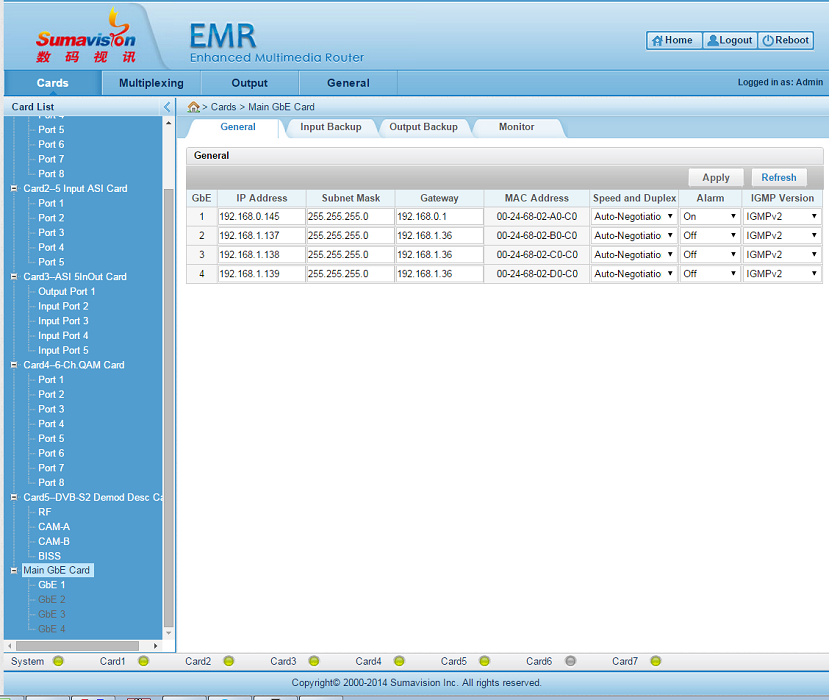Click the Card7 status indicator light
Viewport: 829px width, 700px height.
coord(656,661)
